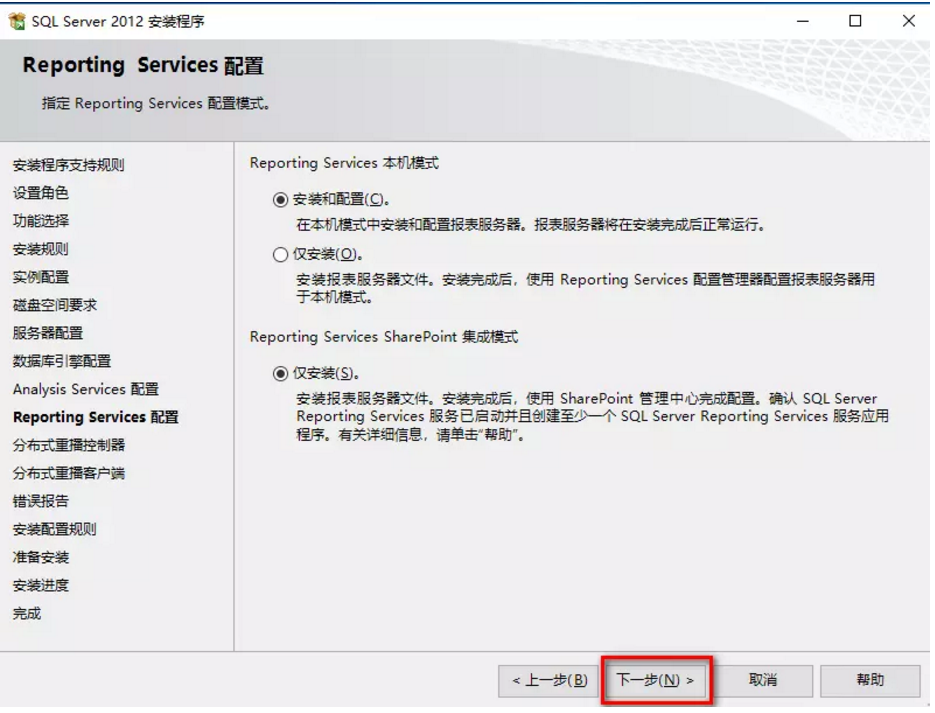Click 安装程序支持规则 step in sidebar
935x713 pixels.
(69, 165)
